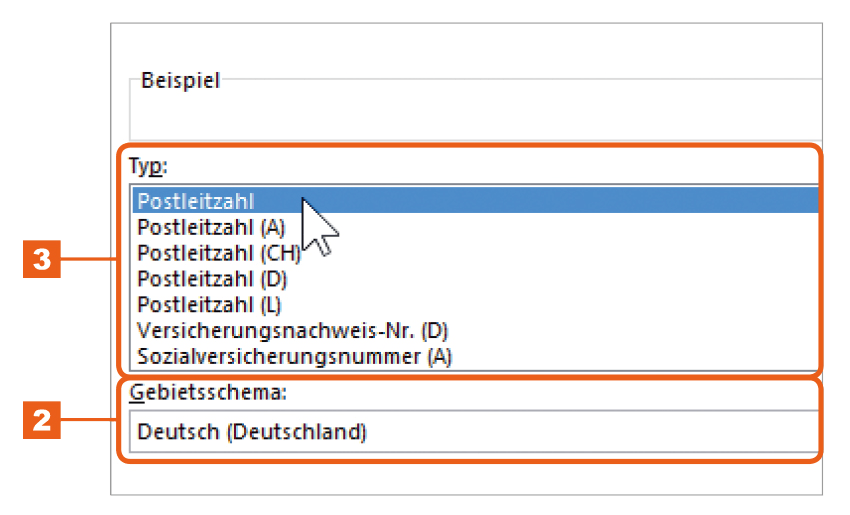850x515 pixels.
Task: Click the Deutsch (Deutschland) locale value
Action: (x=252, y=432)
